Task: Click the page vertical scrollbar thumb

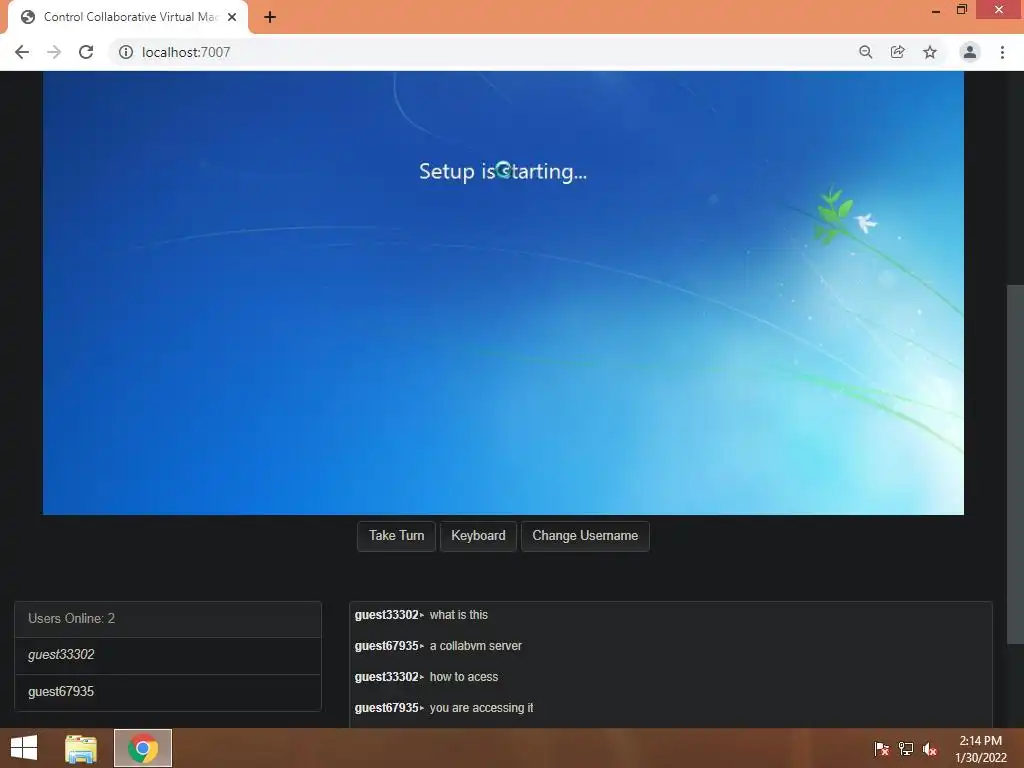Action: pyautogui.click(x=1015, y=464)
